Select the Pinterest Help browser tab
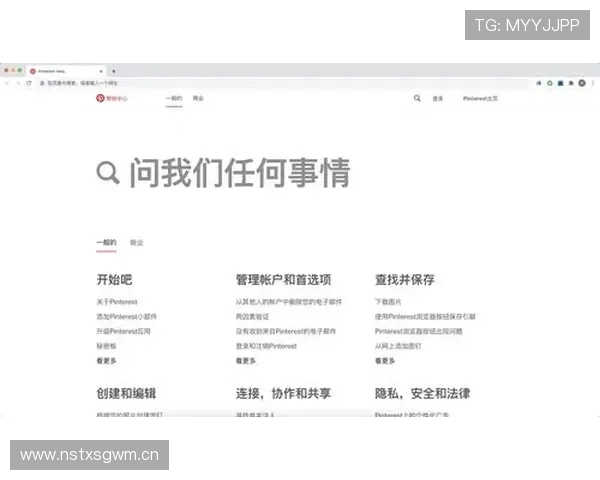Image resolution: width=600 pixels, height=480 pixels. pos(65,71)
